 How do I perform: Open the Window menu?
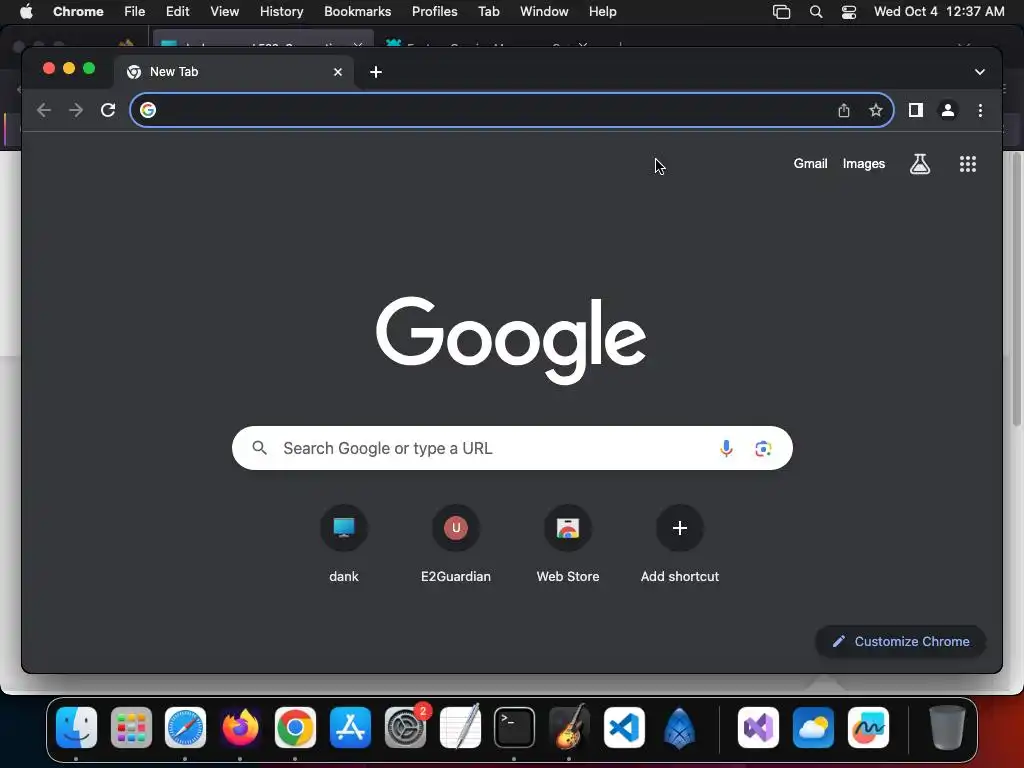pyautogui.click(x=544, y=12)
